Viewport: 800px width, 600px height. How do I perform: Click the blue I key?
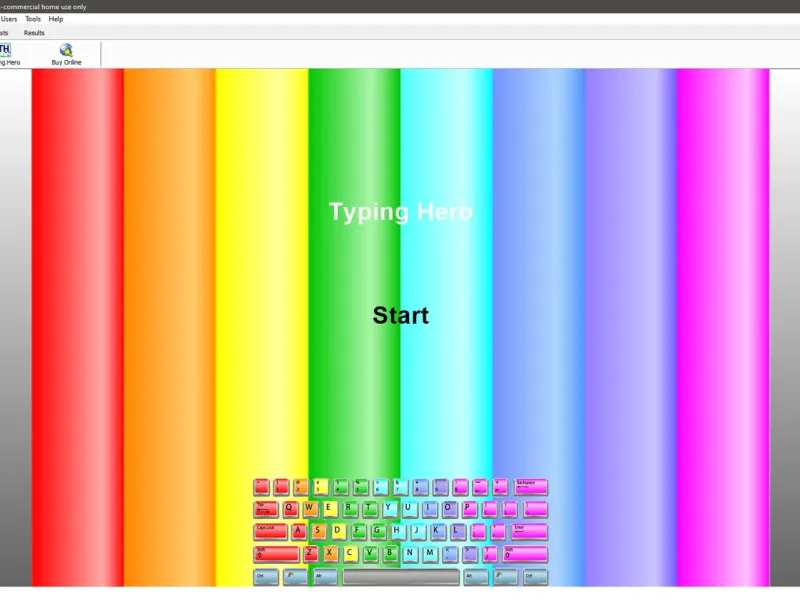[x=429, y=509]
